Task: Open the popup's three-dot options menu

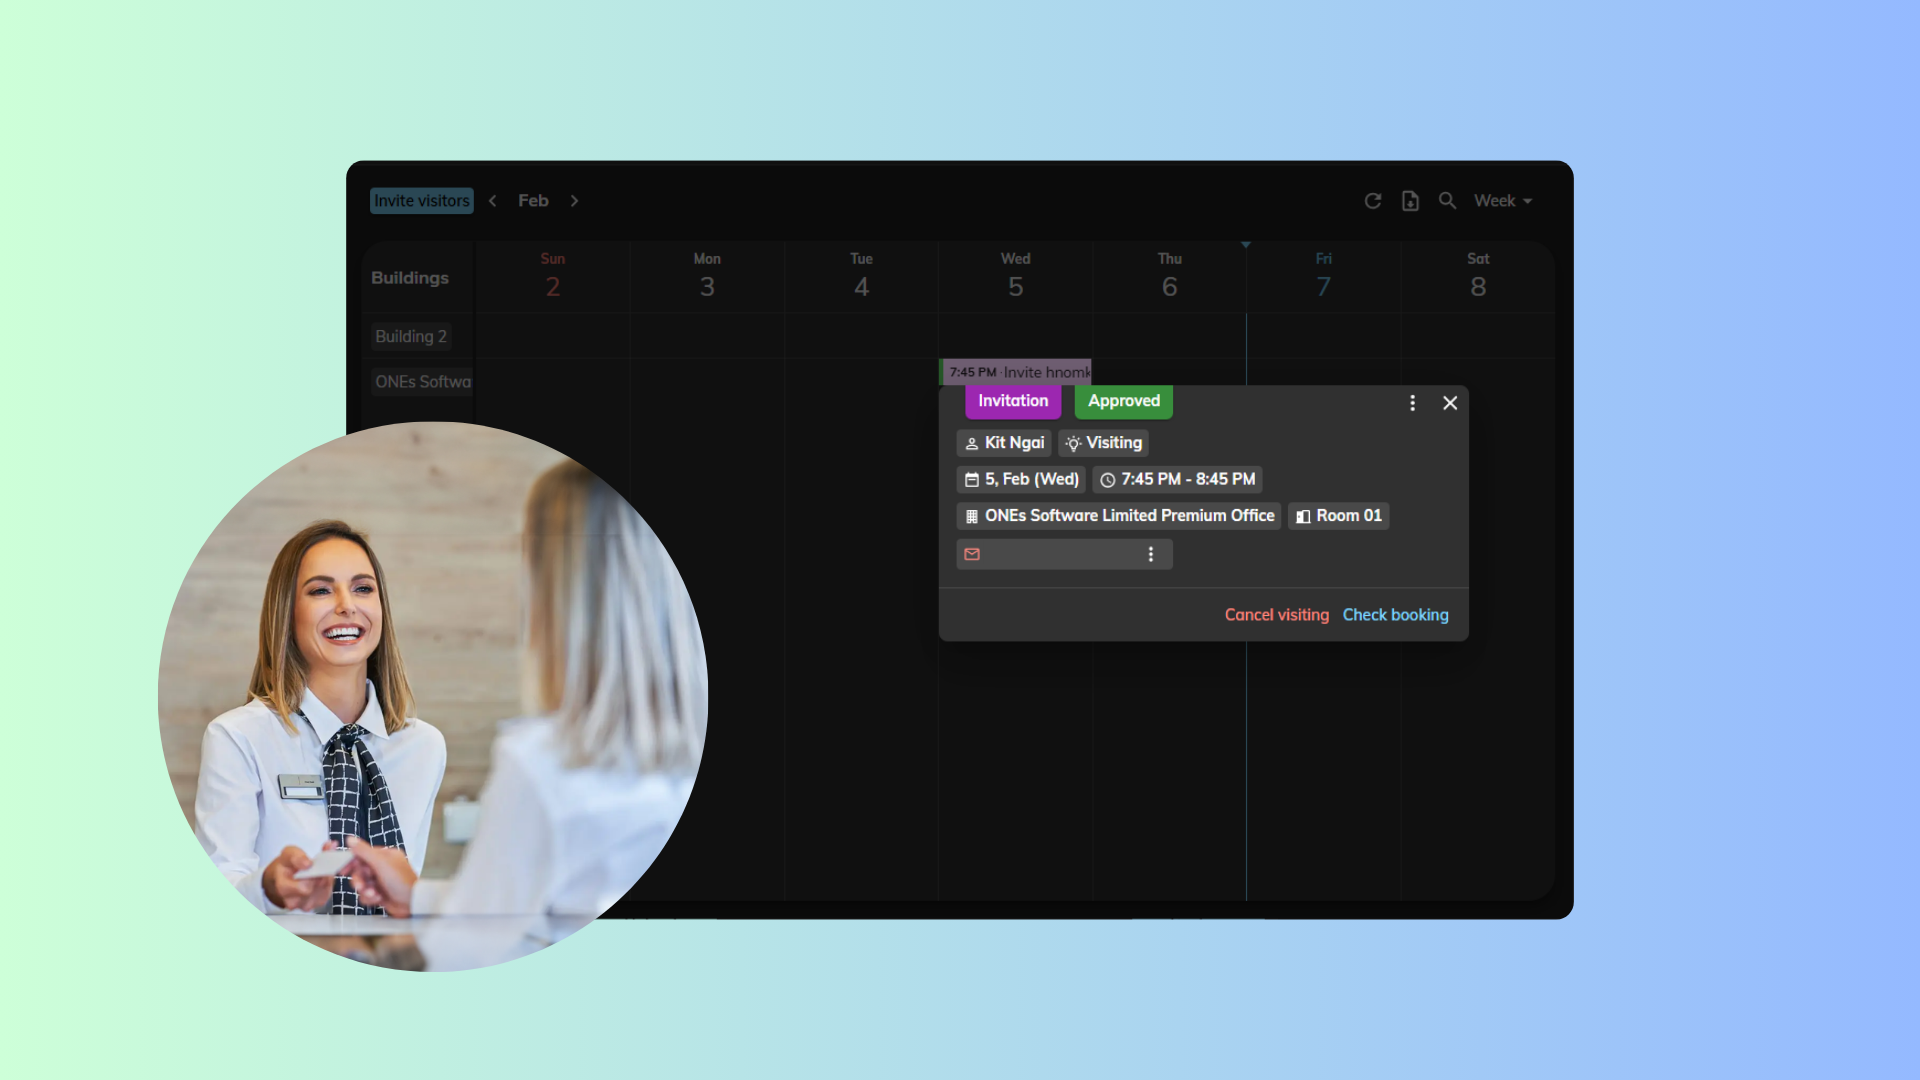Action: [1412, 403]
